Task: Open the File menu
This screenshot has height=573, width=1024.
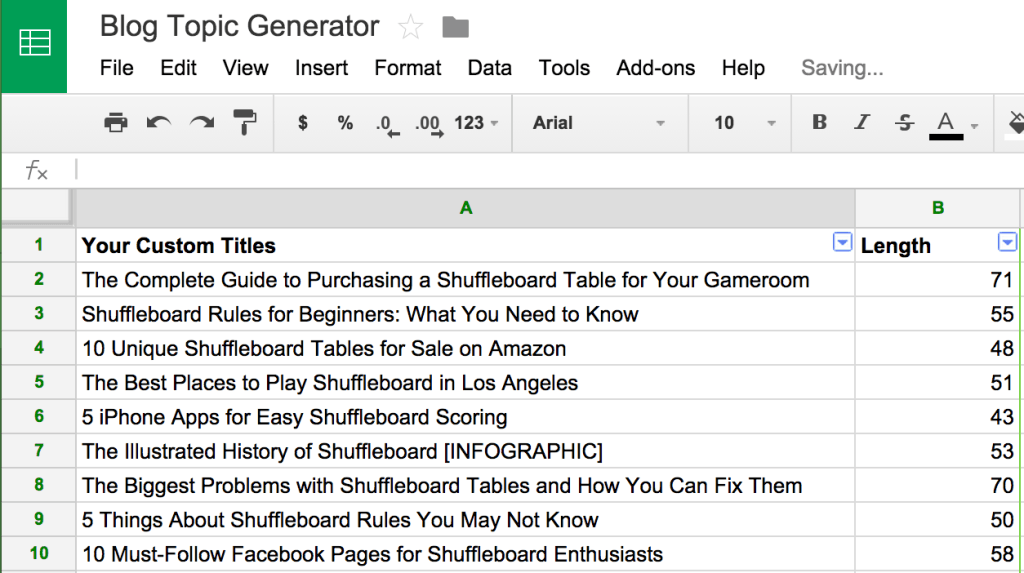Action: pyautogui.click(x=116, y=68)
